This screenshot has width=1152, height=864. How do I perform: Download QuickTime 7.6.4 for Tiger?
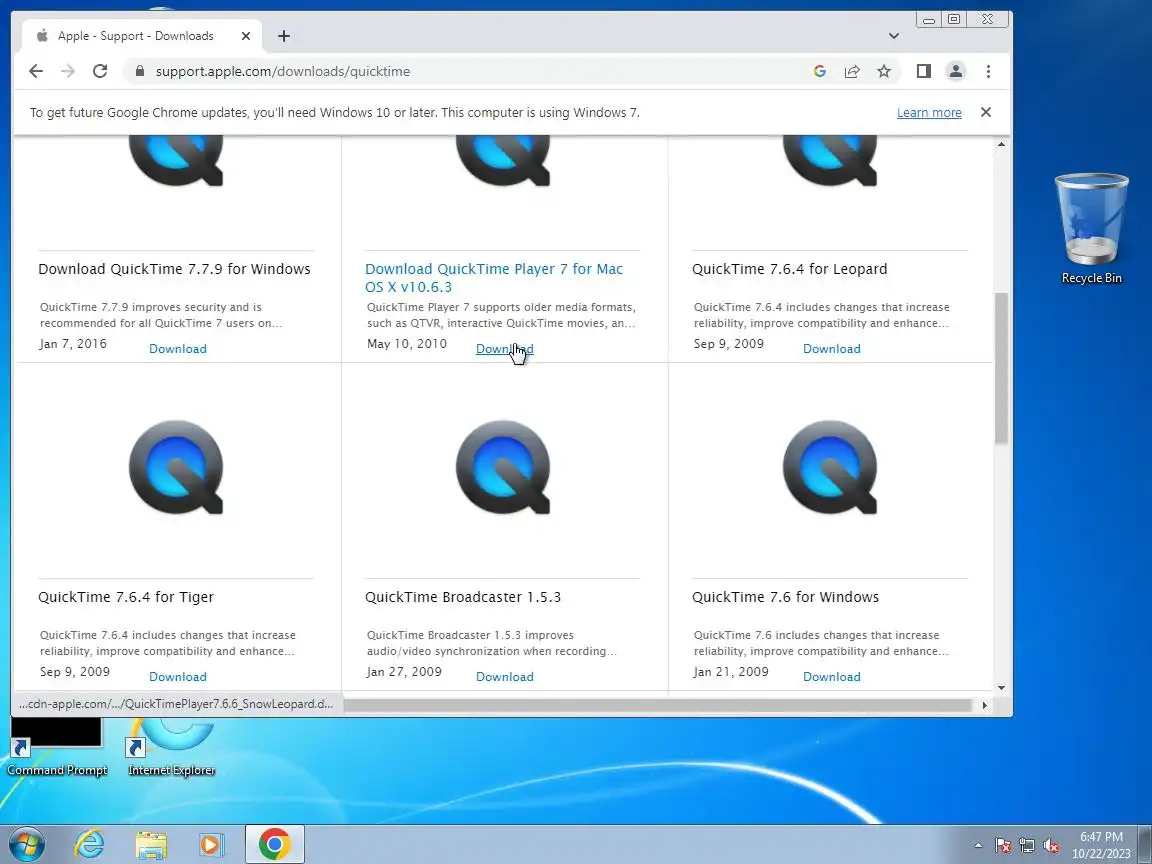[x=178, y=677]
